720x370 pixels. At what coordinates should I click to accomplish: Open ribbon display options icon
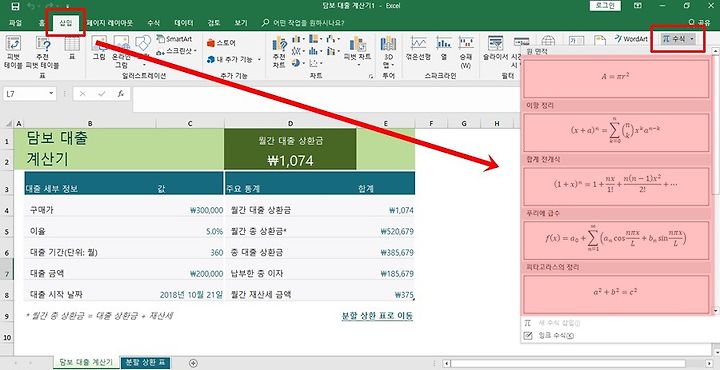point(637,6)
